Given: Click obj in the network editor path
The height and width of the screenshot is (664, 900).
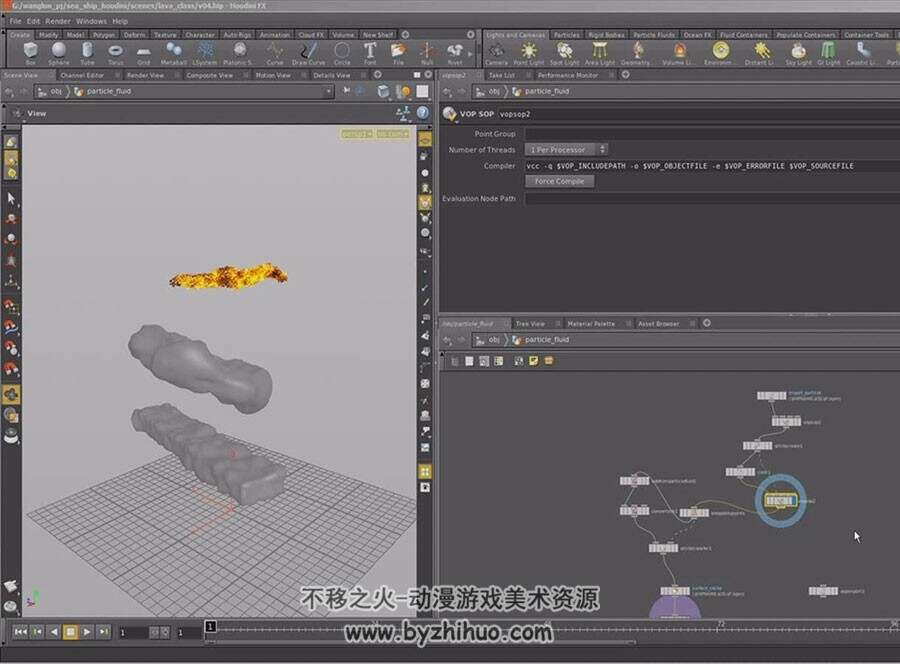Looking at the screenshot, I should (x=494, y=340).
